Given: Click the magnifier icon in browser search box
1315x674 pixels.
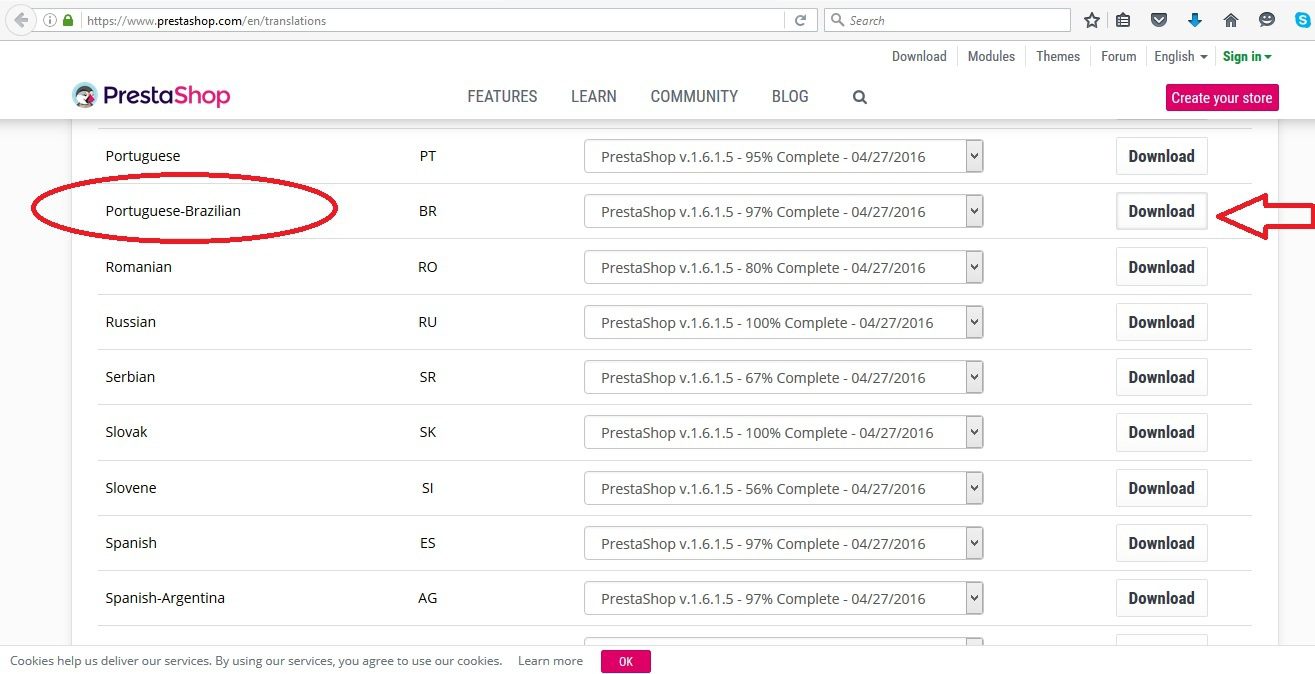Looking at the screenshot, I should click(837, 20).
